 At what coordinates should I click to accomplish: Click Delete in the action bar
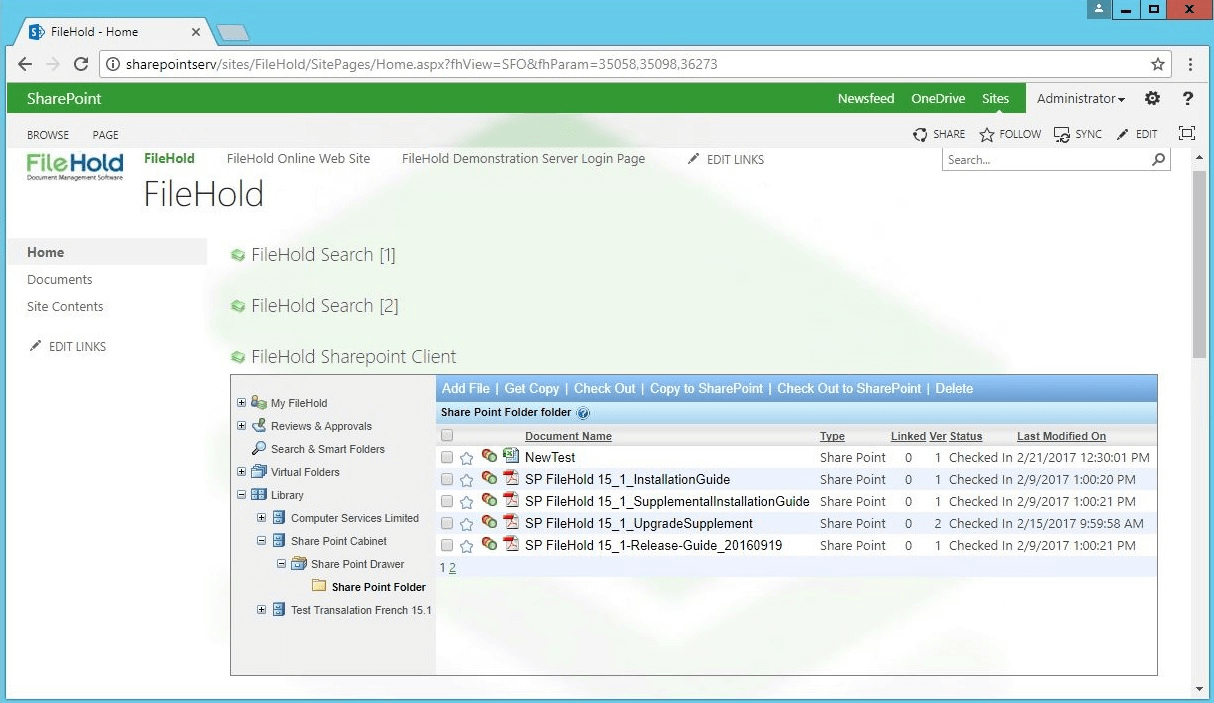tap(954, 389)
